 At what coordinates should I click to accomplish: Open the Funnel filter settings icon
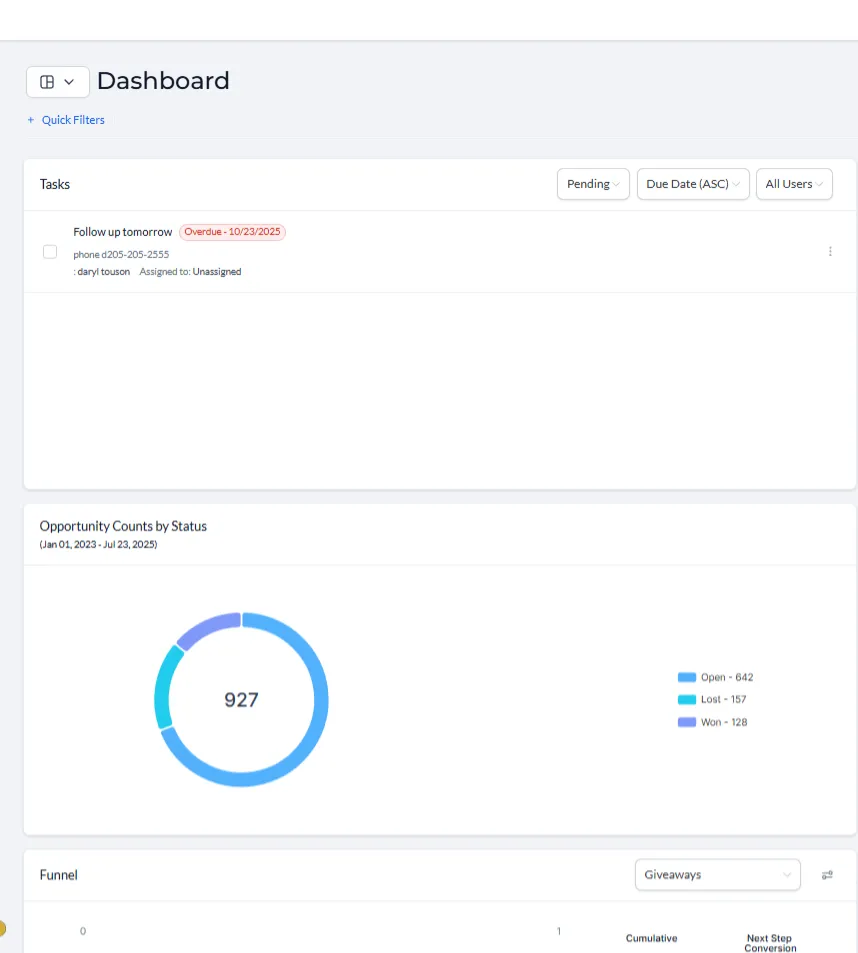tap(827, 875)
